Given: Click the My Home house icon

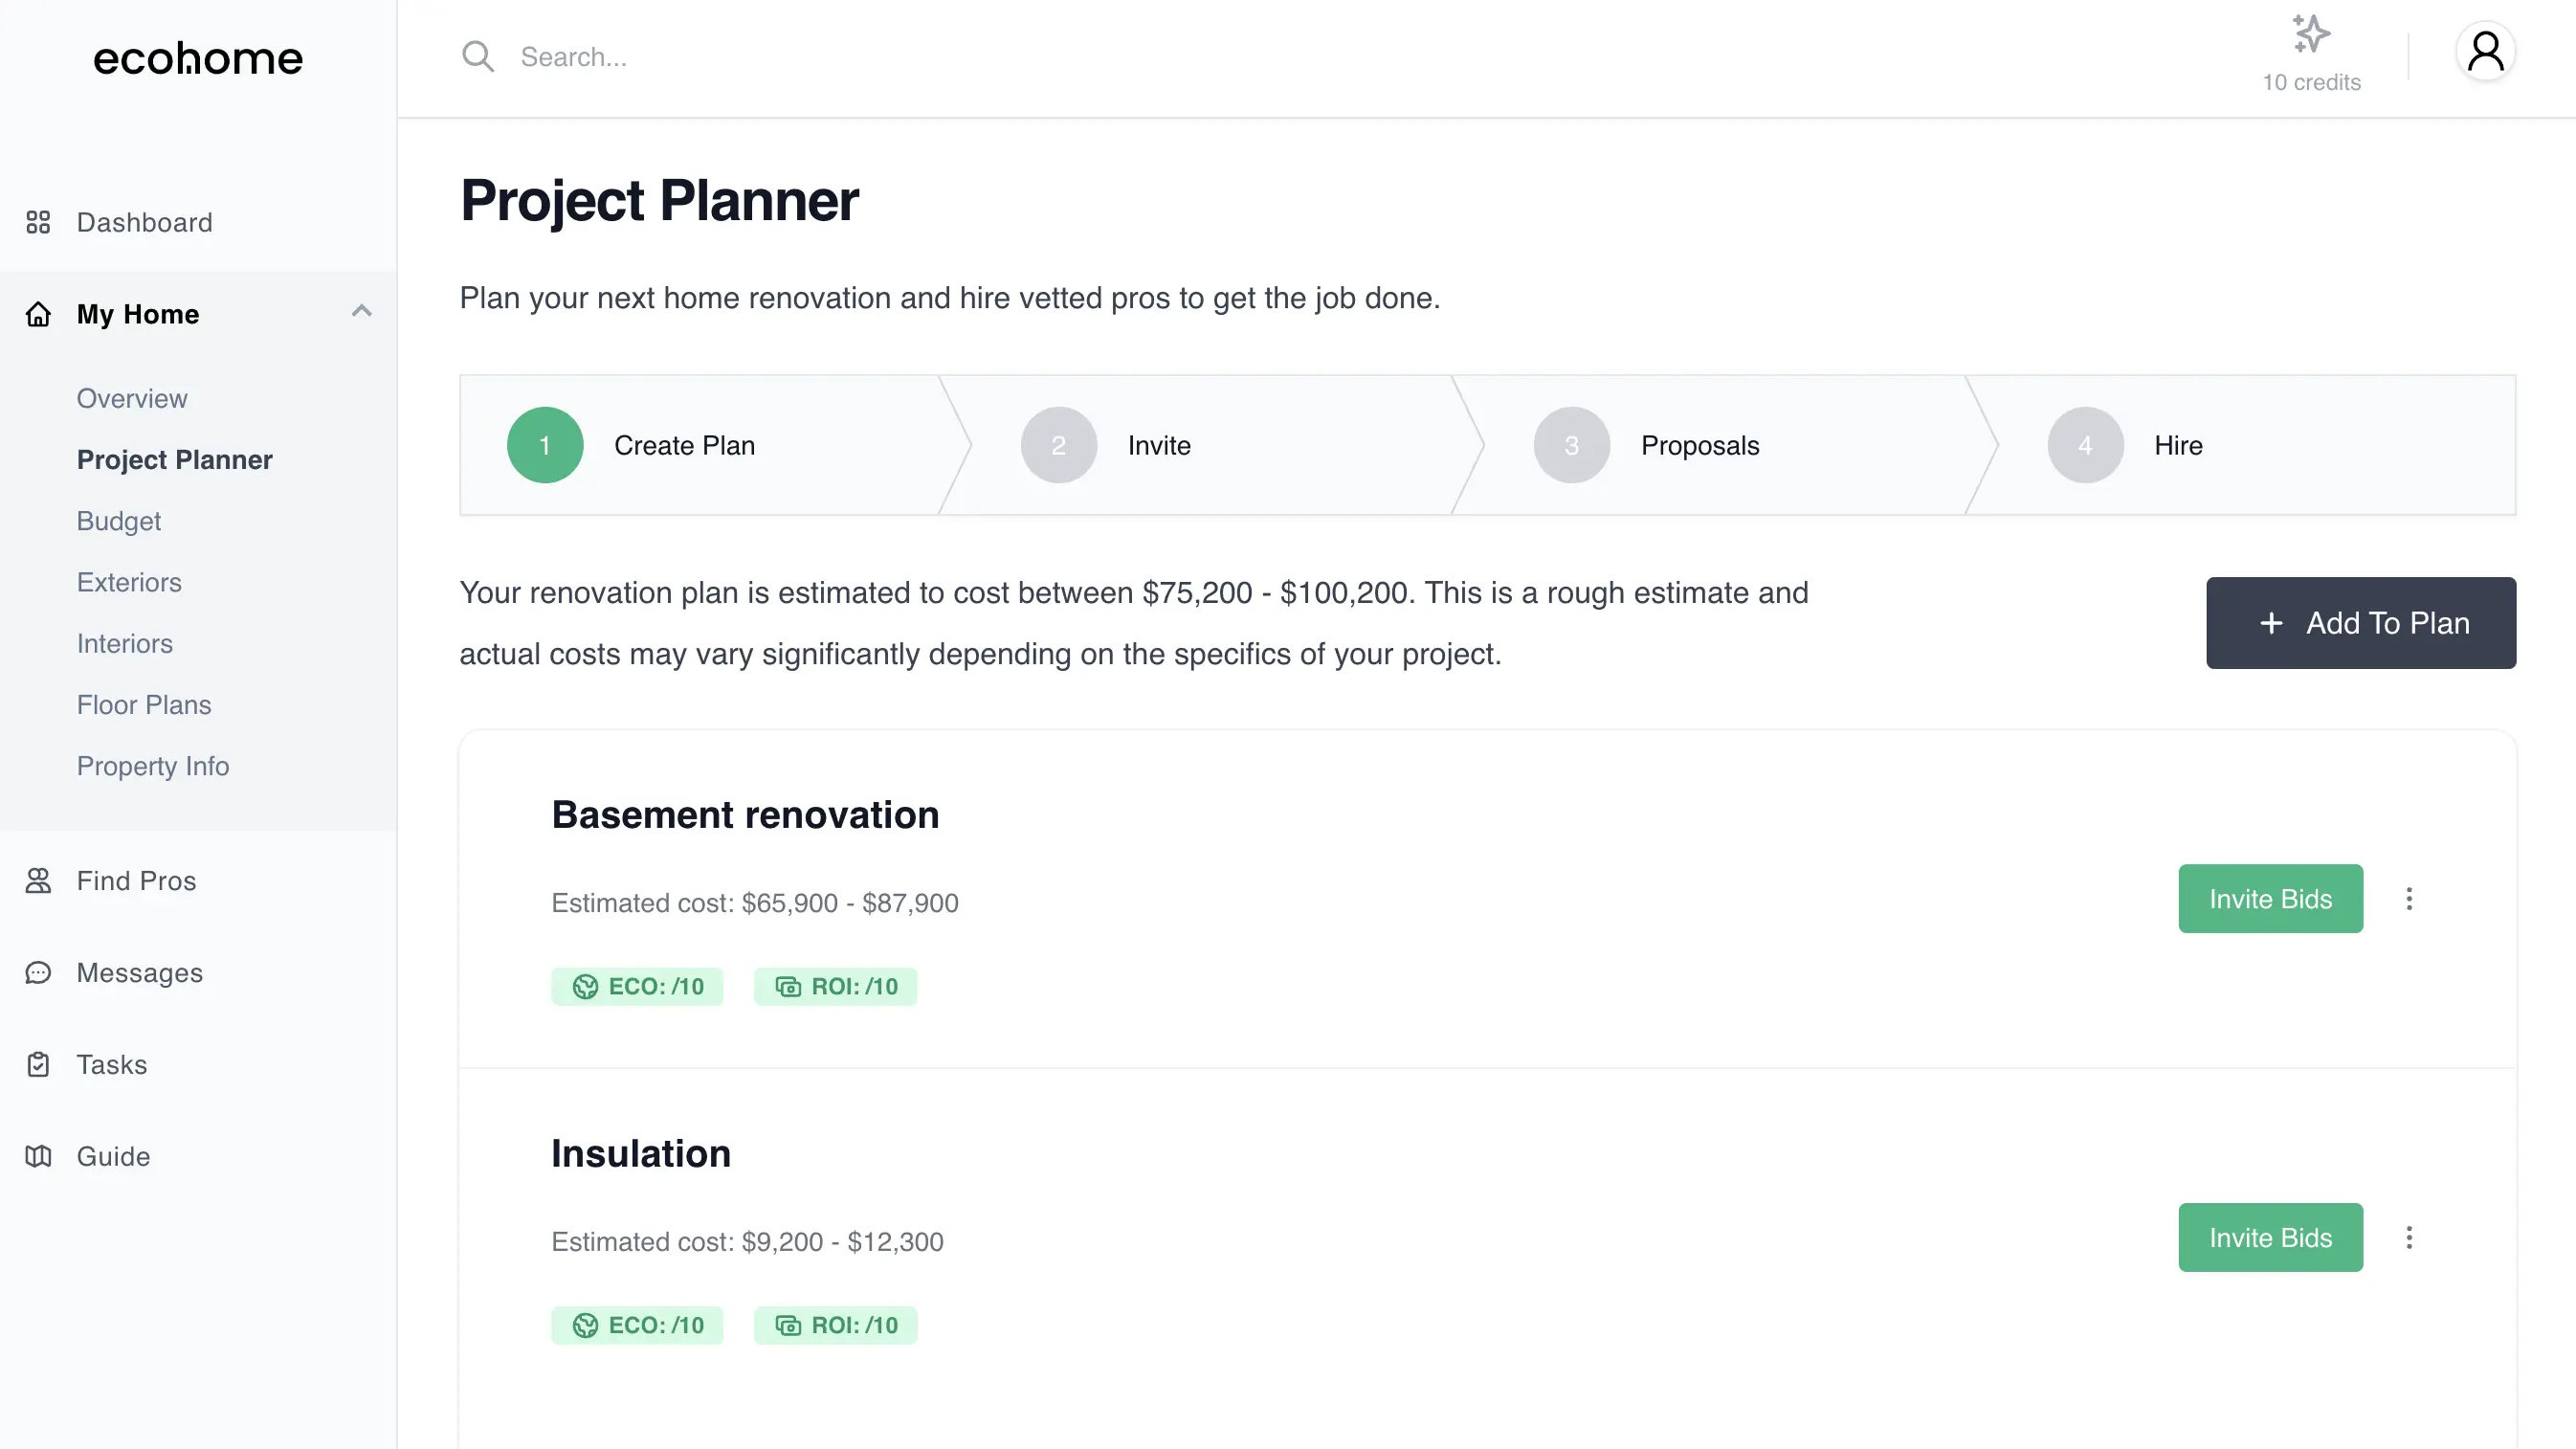Looking at the screenshot, I should (x=38, y=314).
